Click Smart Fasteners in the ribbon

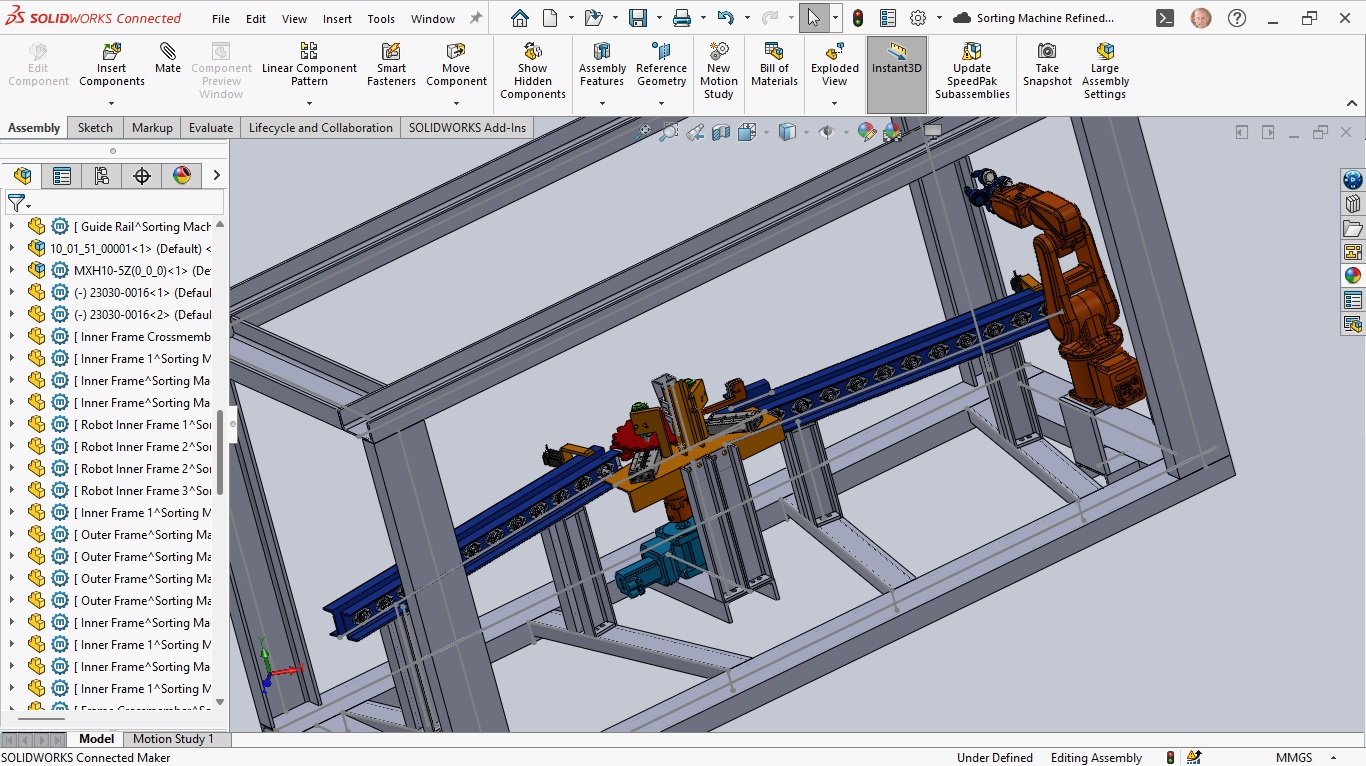391,64
